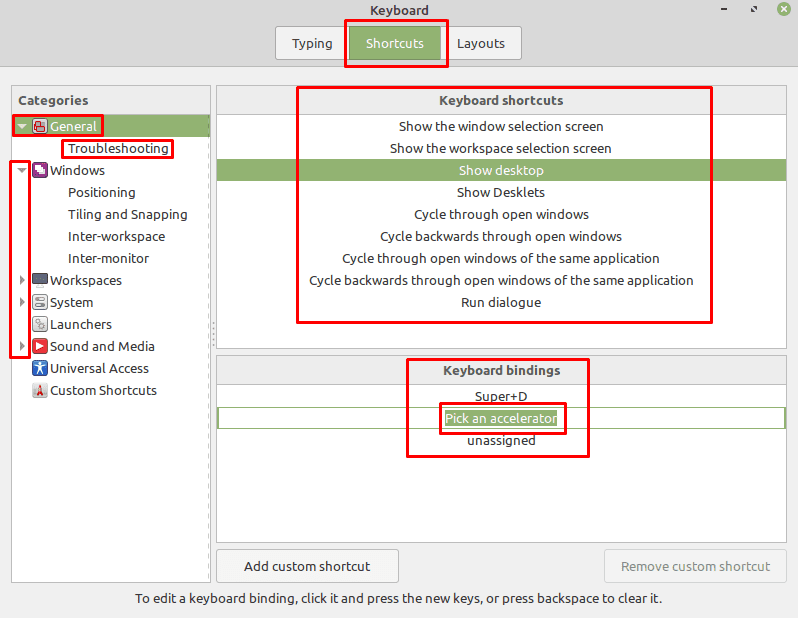798x618 pixels.
Task: Click the Keyboard shortcuts column header
Action: pos(501,100)
